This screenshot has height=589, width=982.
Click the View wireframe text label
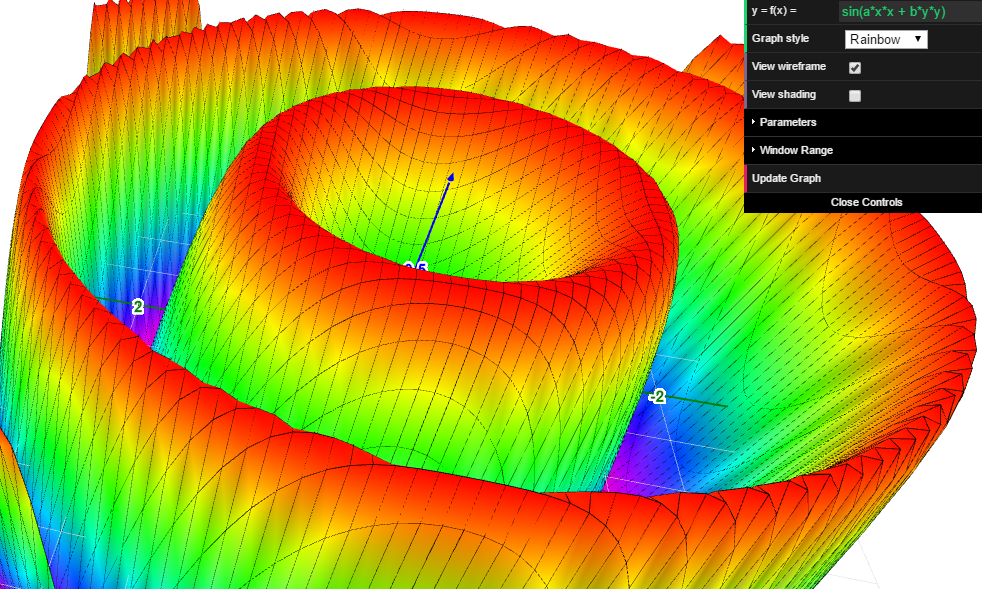pyautogui.click(x=789, y=66)
